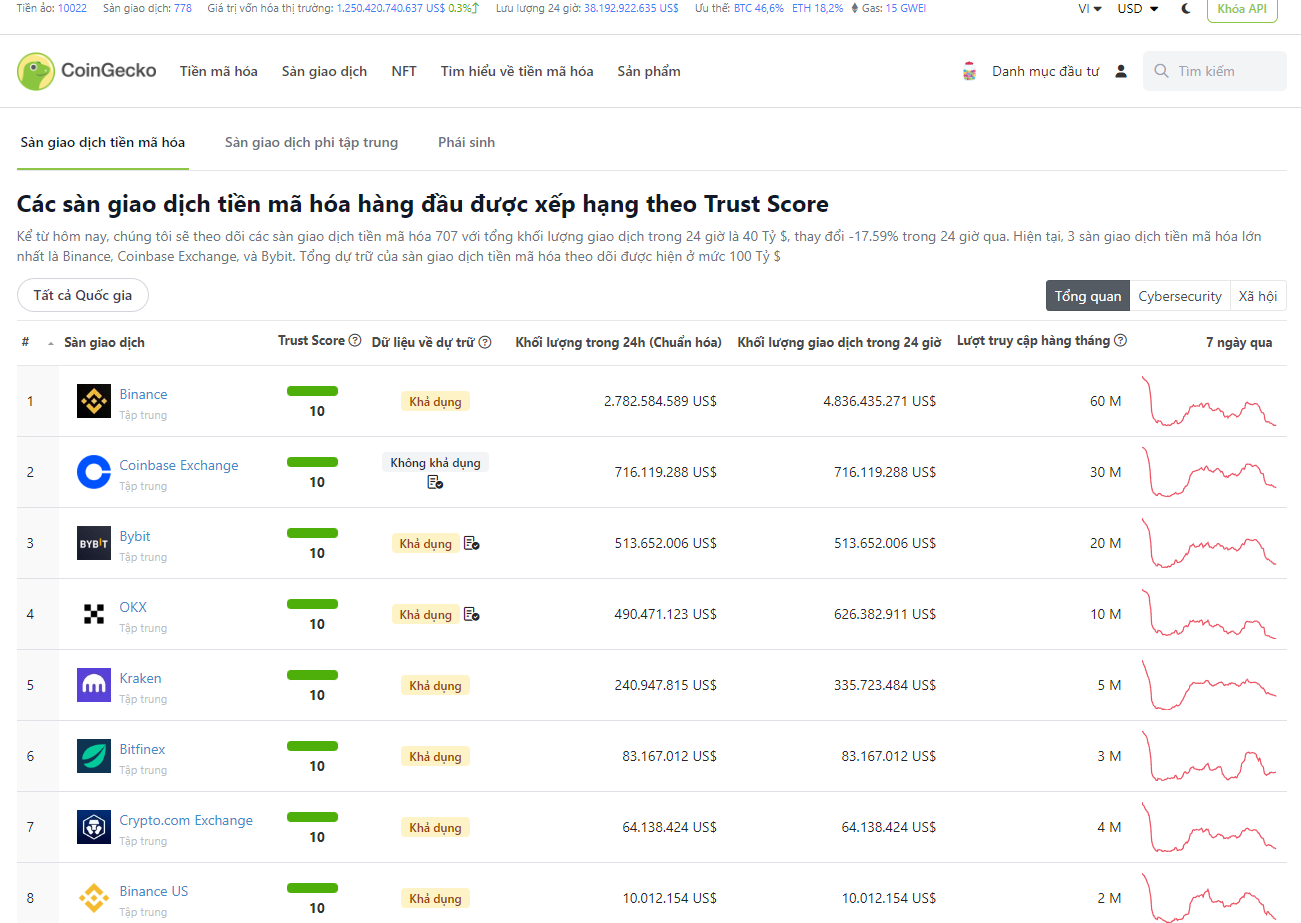Viewport: 1301px width, 923px height.
Task: Click Gas 15 GWEI value
Action: click(x=906, y=8)
